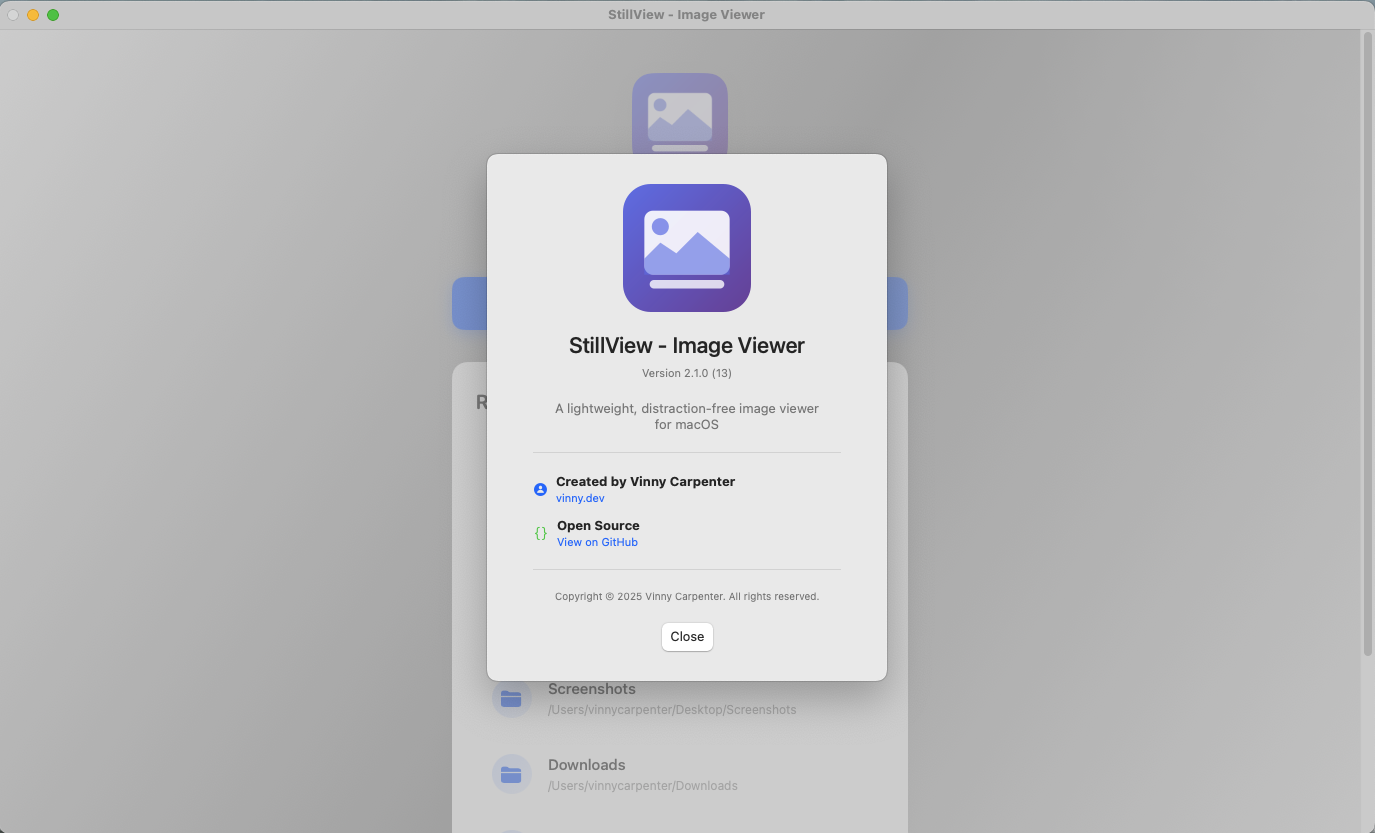
Task: Click the dimmed app icon behind the dialog
Action: click(680, 110)
